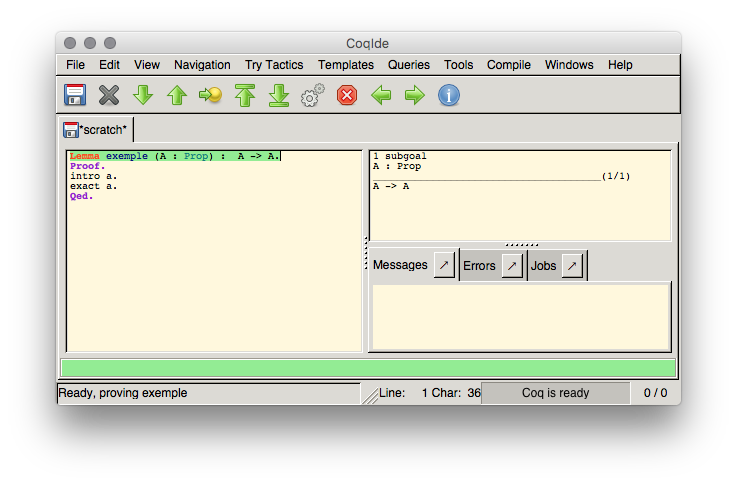Open the Queries menu
Viewport: 737px width, 485px height.
coord(408,65)
